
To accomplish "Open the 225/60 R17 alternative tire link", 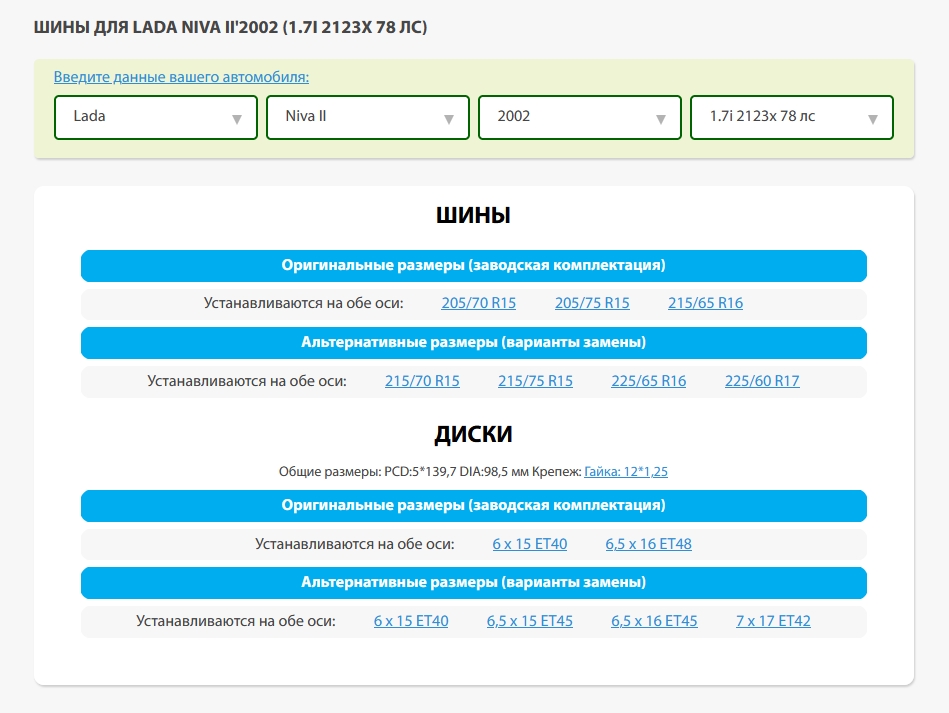I will point(763,381).
